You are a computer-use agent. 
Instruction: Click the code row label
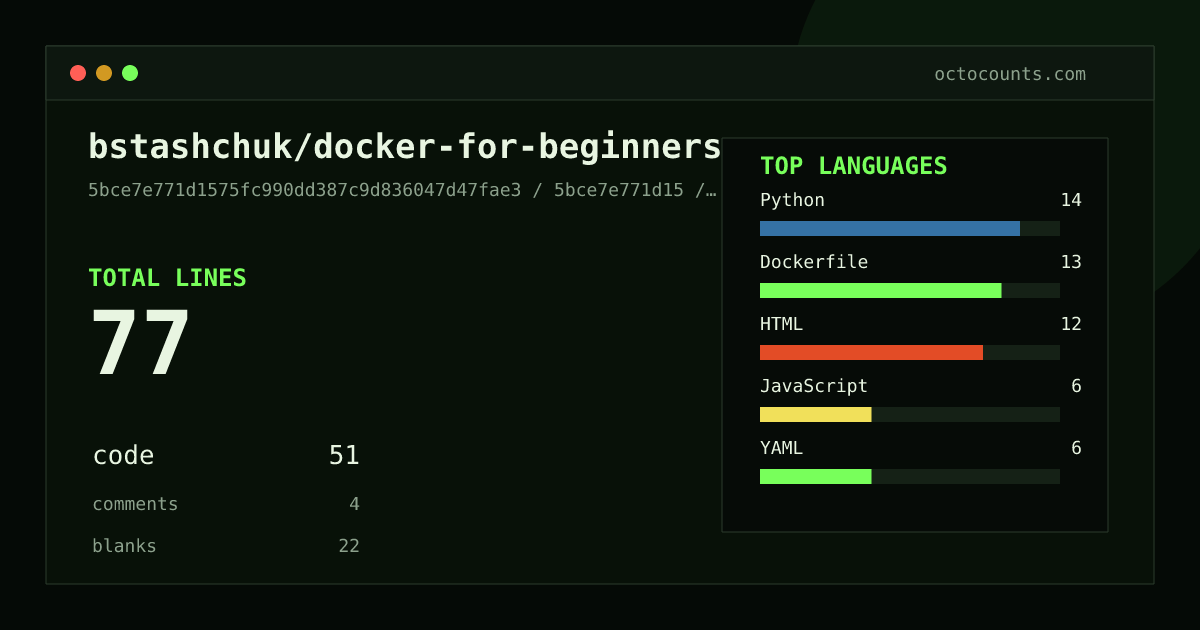[123, 456]
